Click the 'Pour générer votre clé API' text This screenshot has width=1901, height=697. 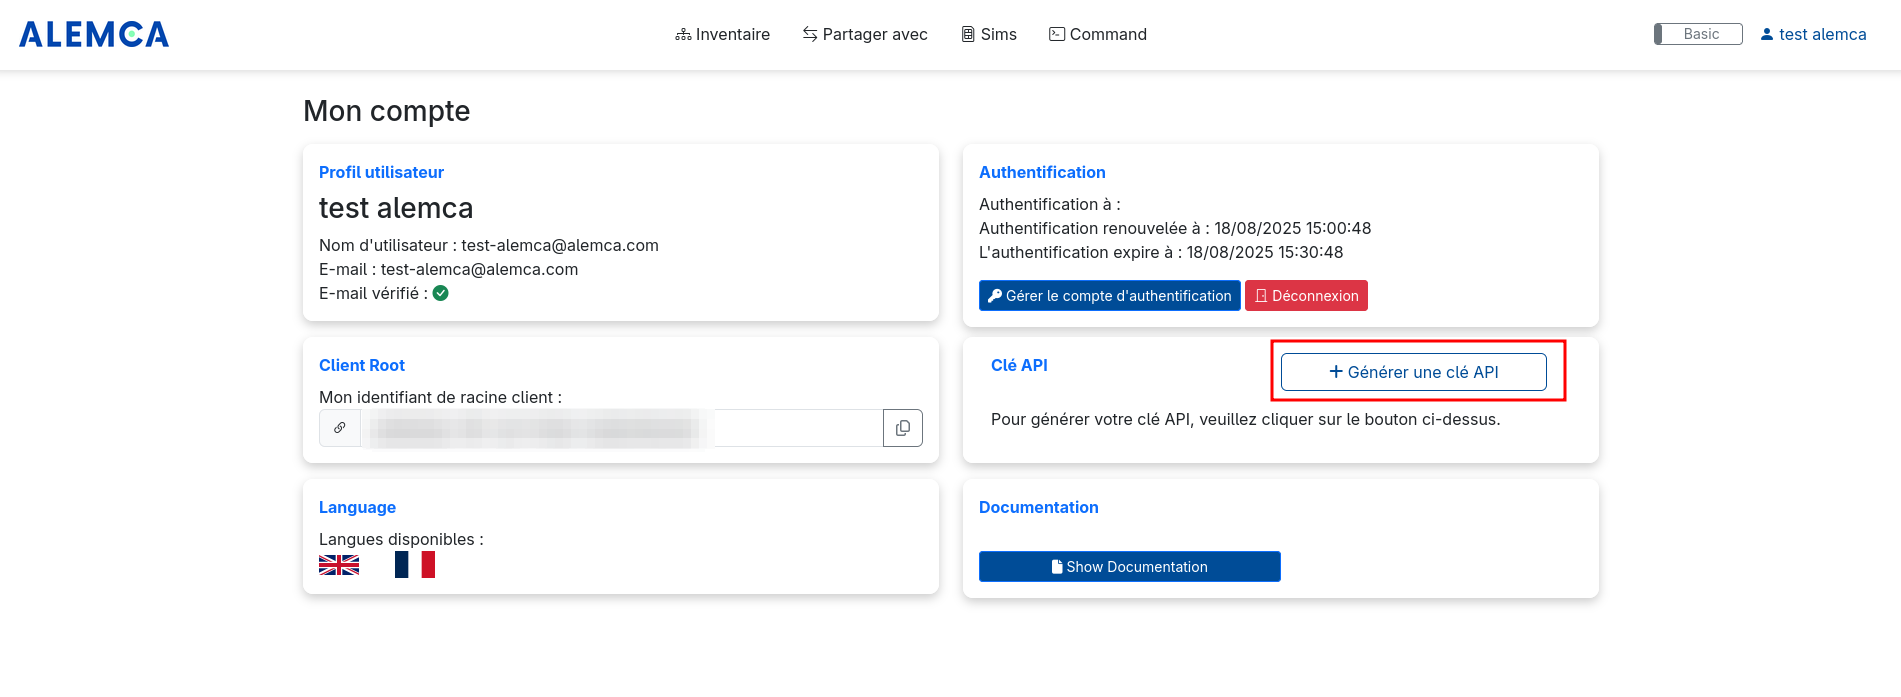[x=1246, y=419]
